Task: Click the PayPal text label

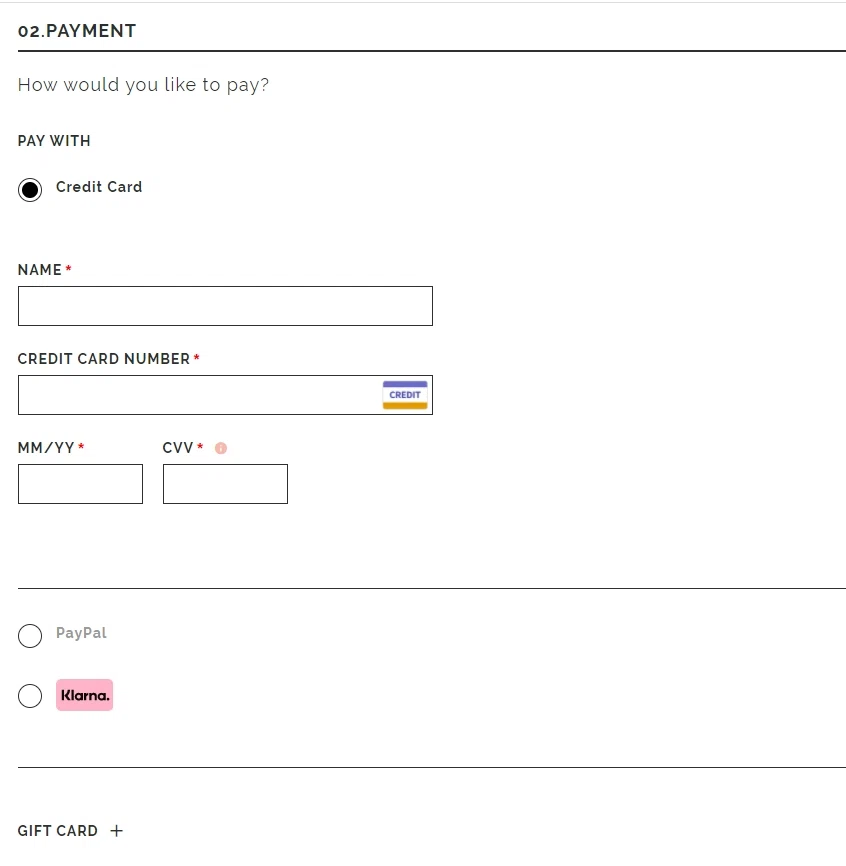Action: 81,633
